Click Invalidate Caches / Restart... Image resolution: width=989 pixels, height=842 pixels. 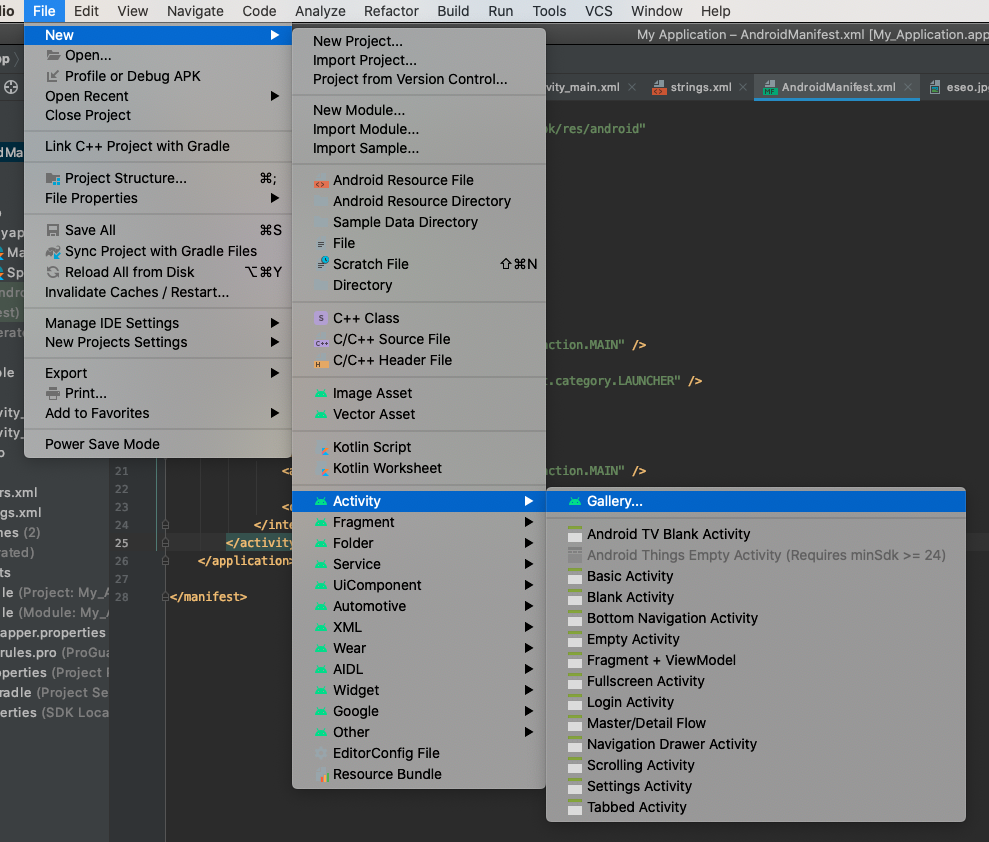click(137, 292)
